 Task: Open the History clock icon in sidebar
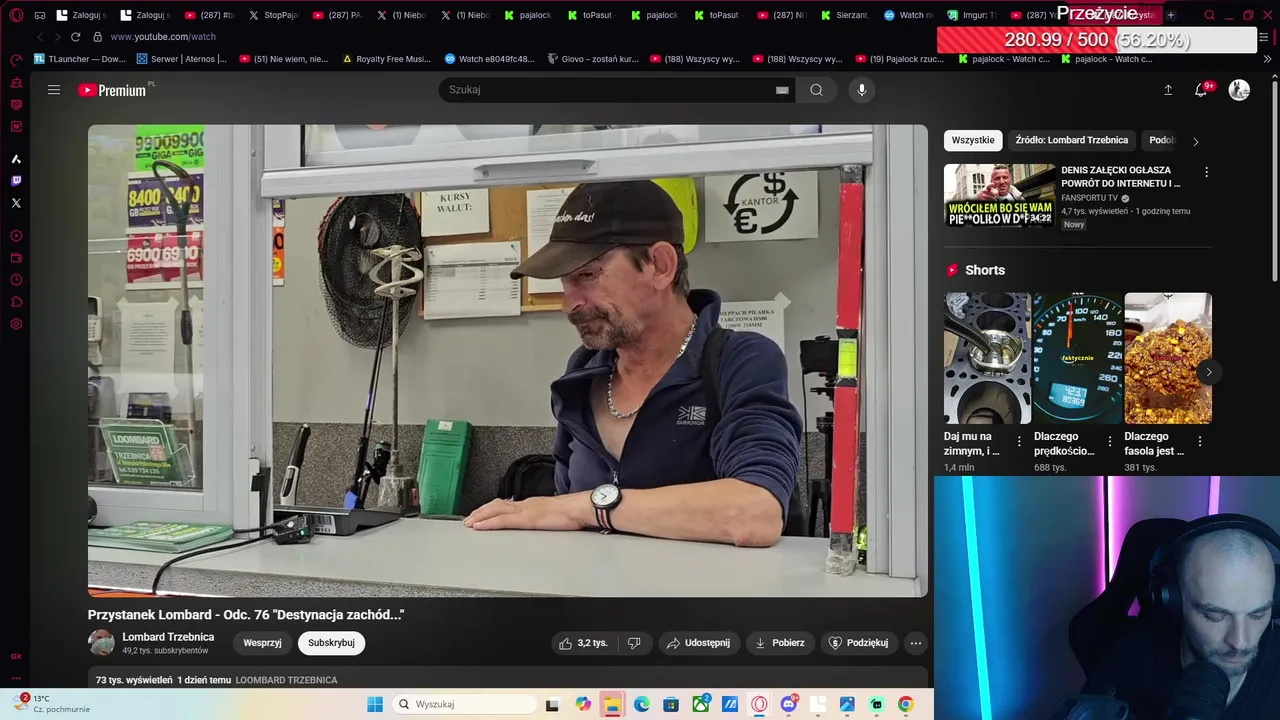(16, 280)
